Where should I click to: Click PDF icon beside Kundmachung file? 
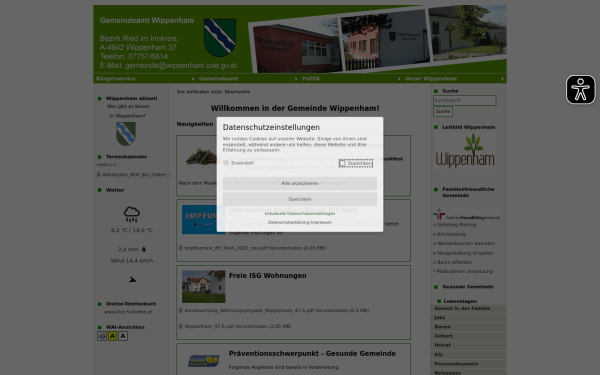(181, 310)
